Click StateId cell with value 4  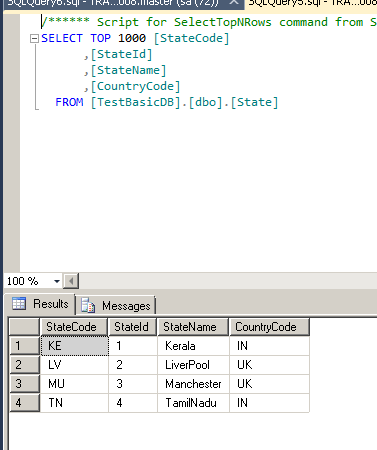(133, 403)
